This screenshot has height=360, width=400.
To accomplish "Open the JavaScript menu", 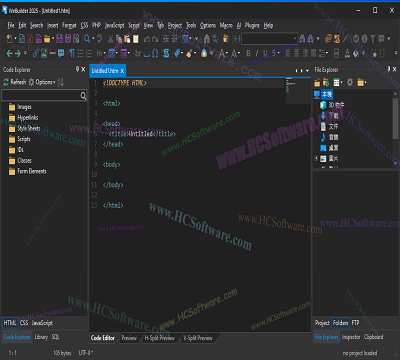I will (114, 25).
